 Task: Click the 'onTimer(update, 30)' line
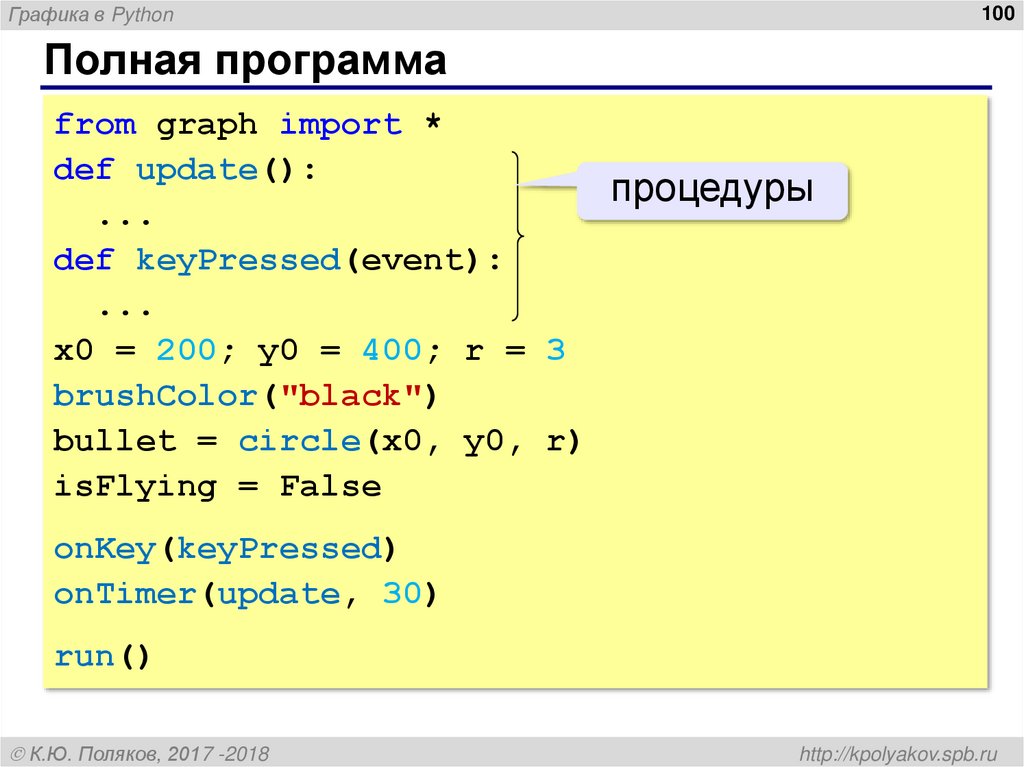pos(245,594)
